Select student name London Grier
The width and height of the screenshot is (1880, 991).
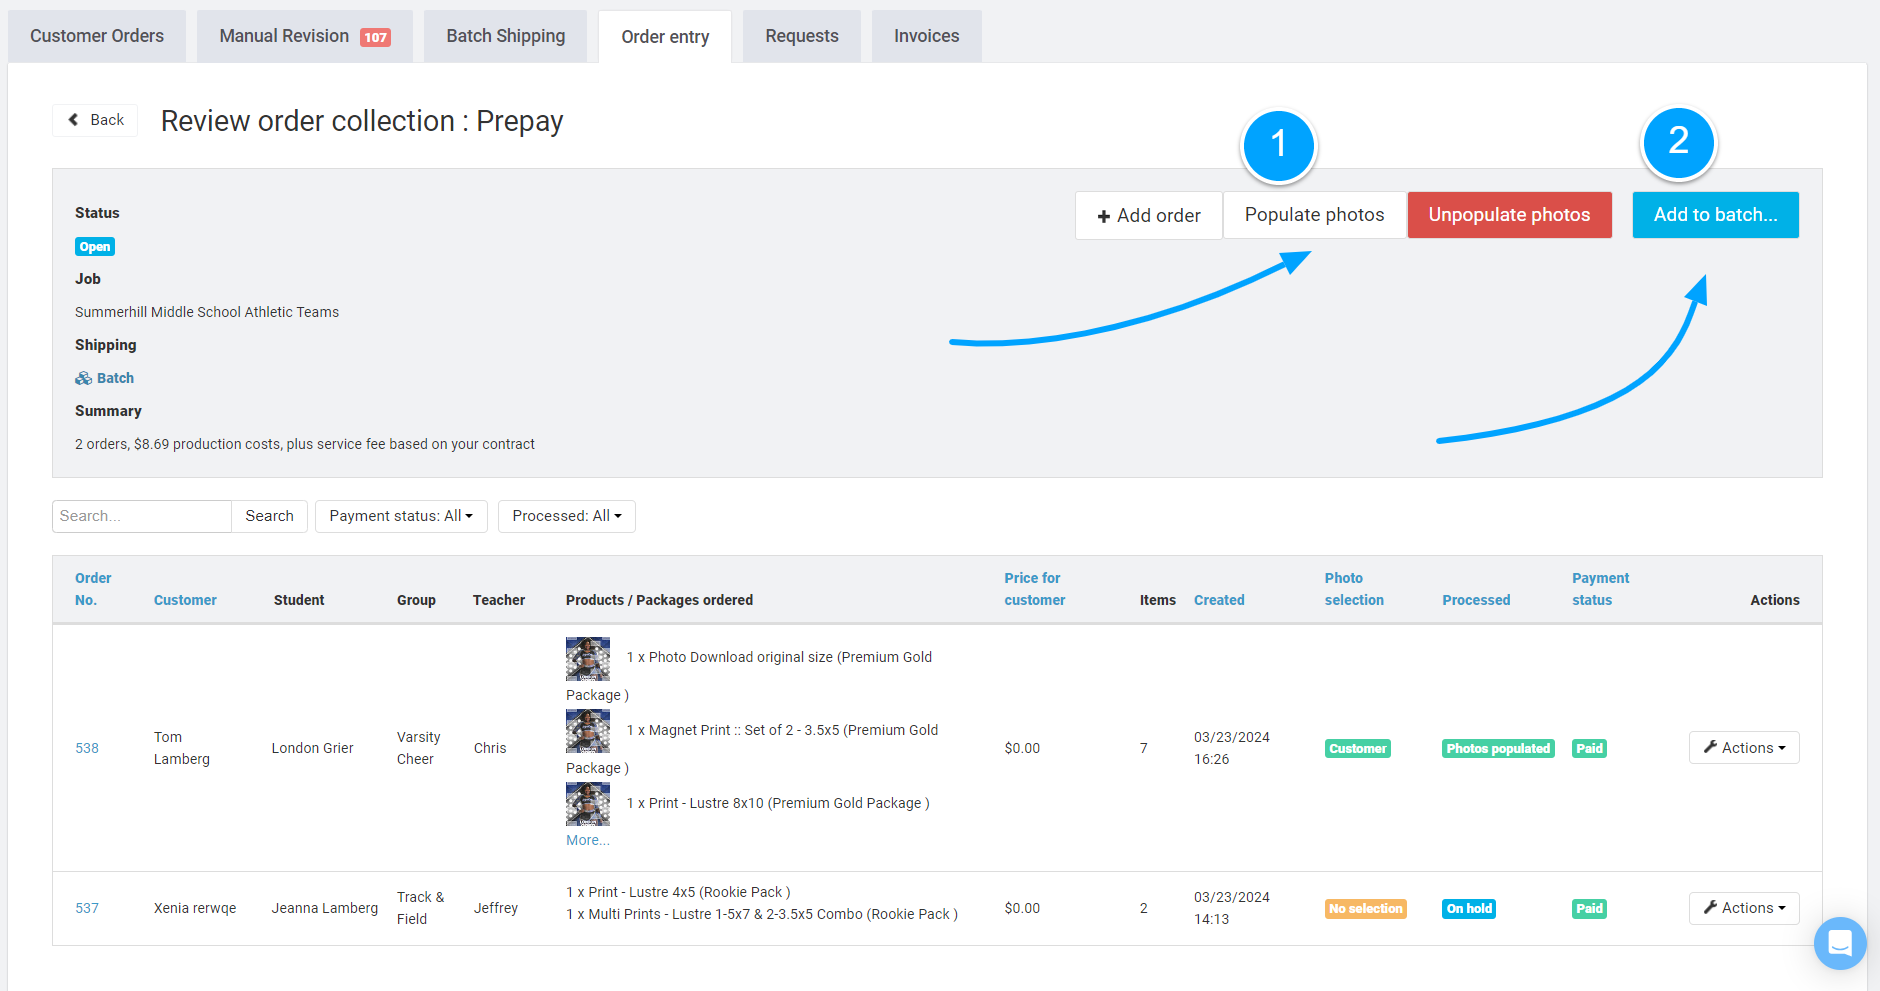click(312, 748)
